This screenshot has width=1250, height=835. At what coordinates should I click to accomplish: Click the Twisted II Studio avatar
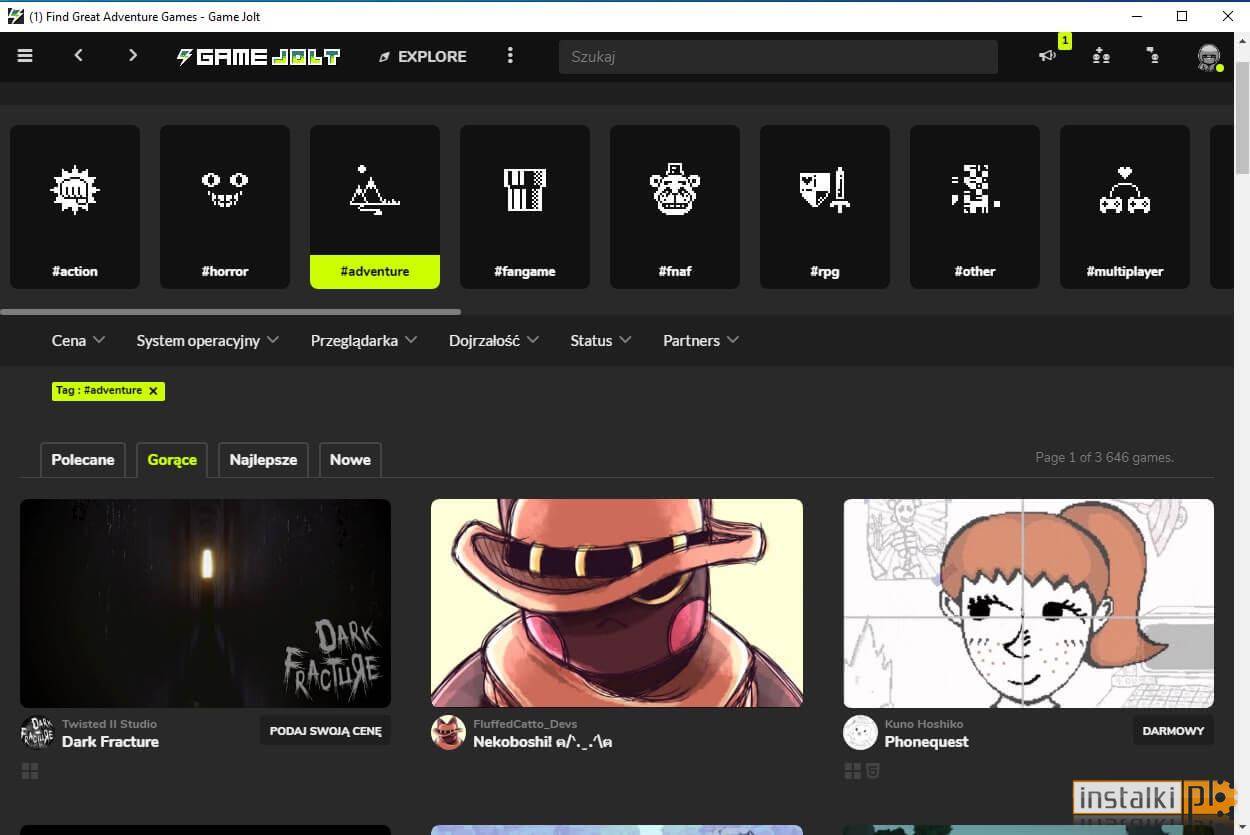[x=37, y=733]
